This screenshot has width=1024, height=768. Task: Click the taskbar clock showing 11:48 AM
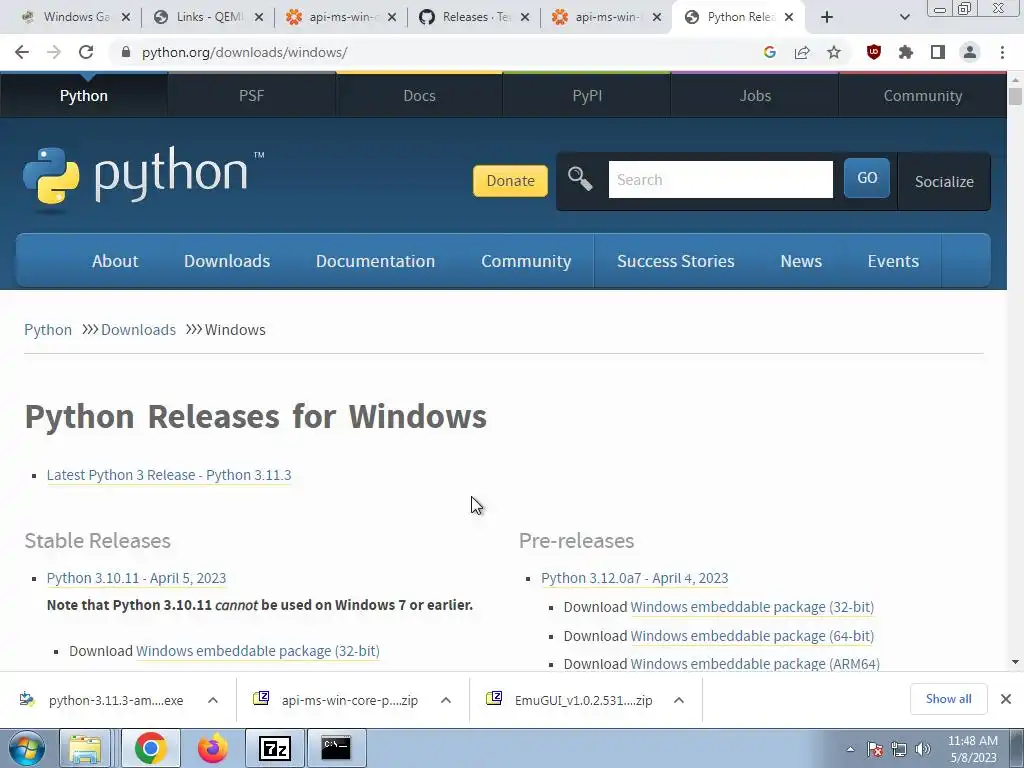(x=973, y=749)
